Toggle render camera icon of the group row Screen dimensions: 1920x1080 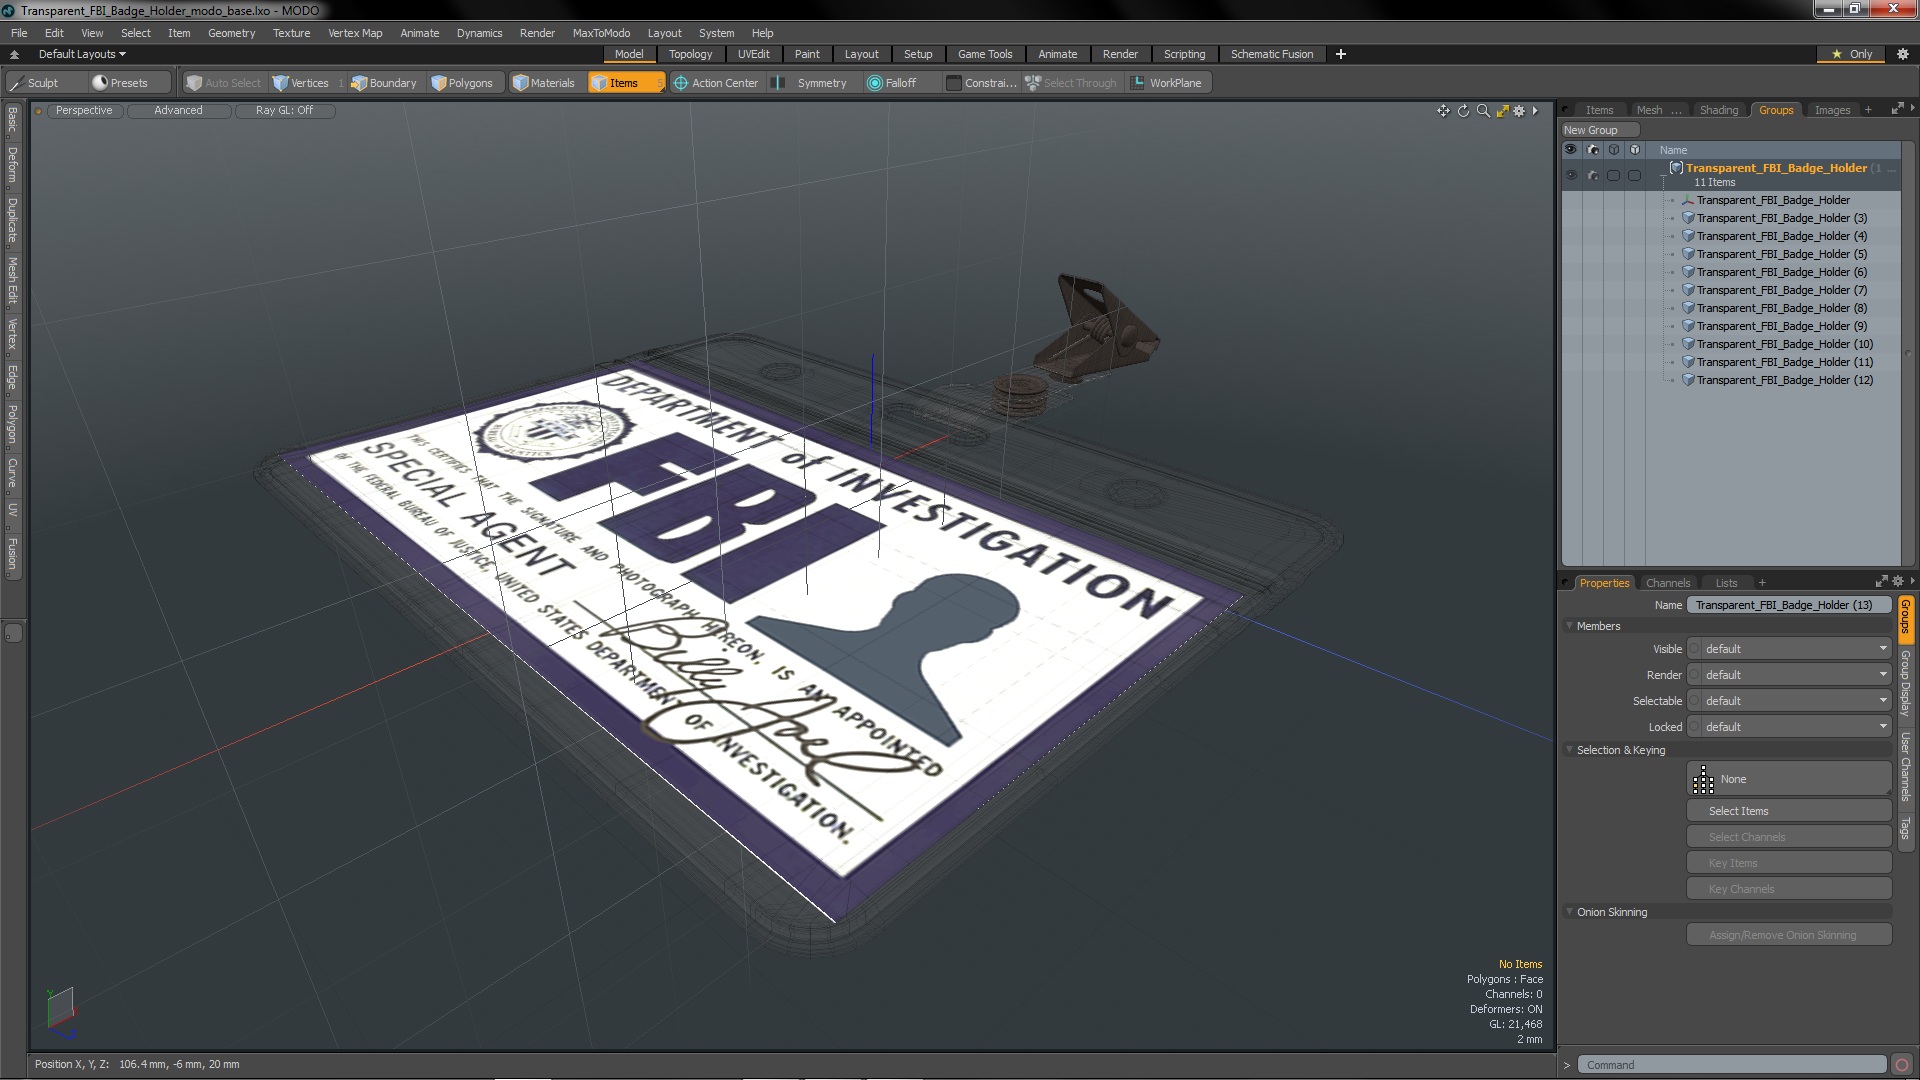point(1592,175)
